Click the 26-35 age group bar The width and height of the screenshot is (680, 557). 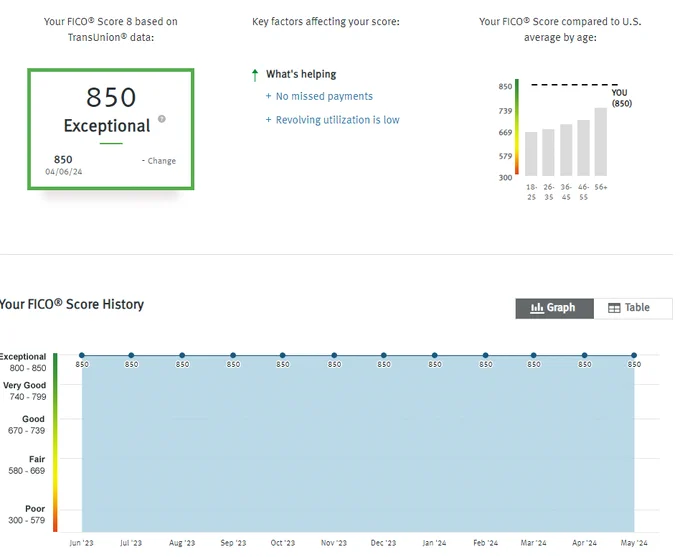pyautogui.click(x=548, y=152)
